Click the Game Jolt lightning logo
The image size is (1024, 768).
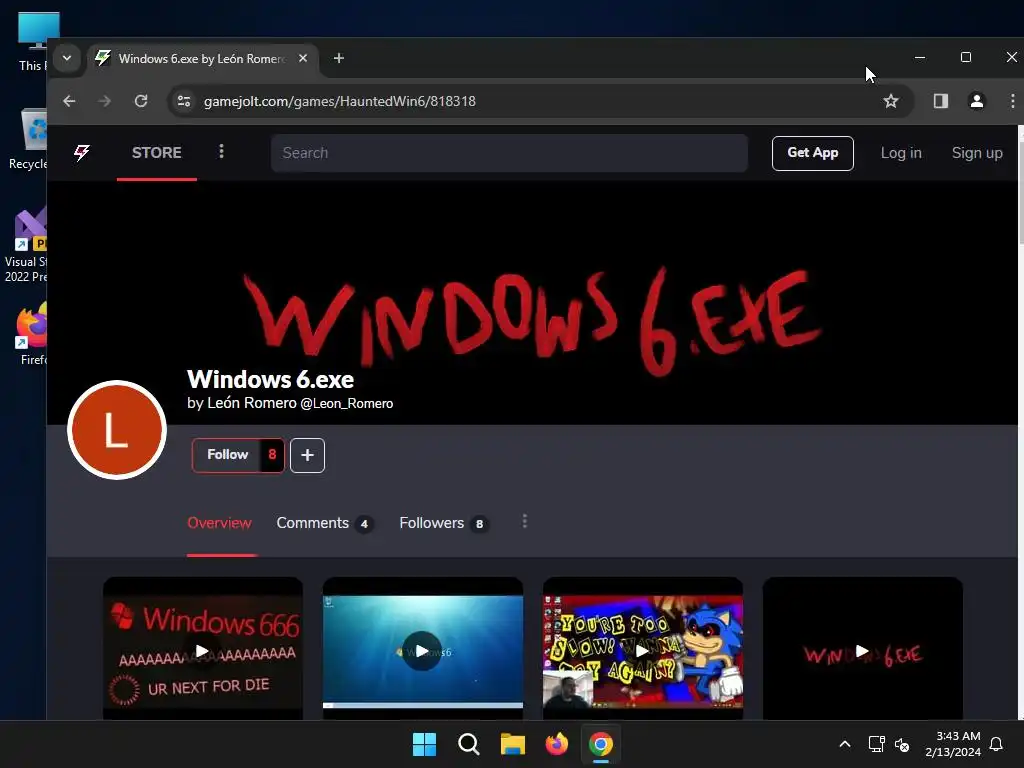[82, 153]
